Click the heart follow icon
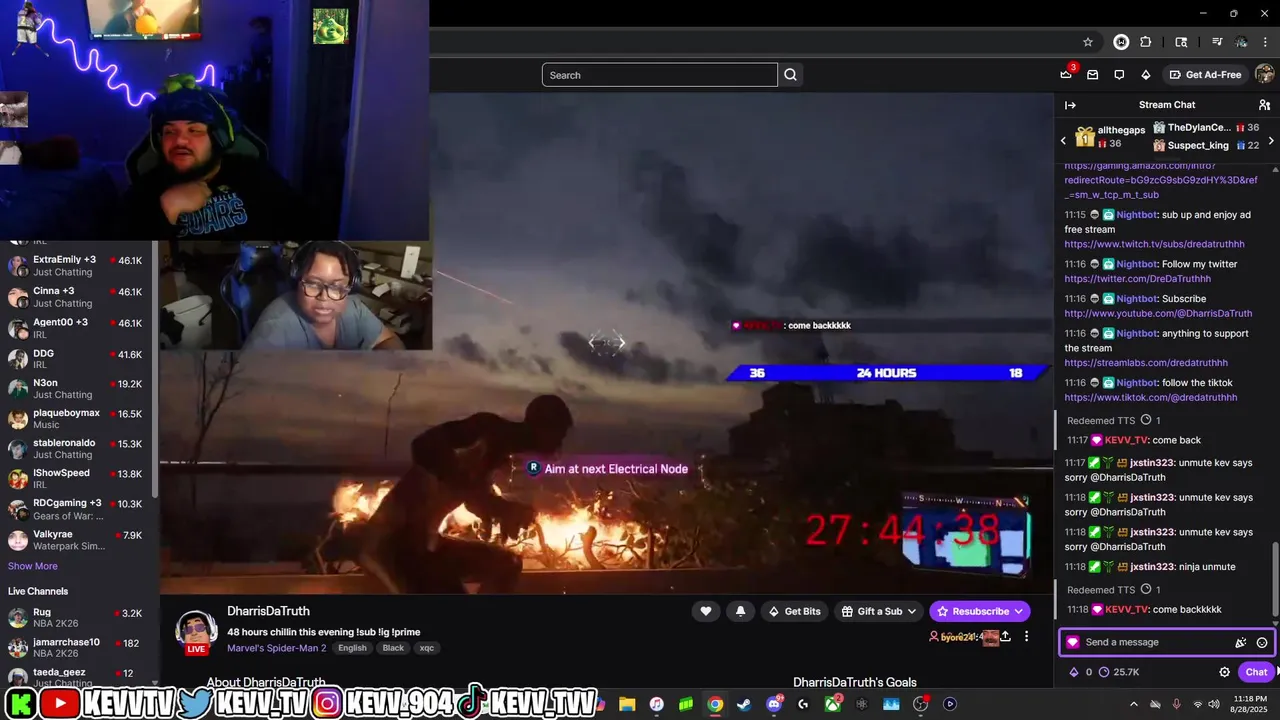The width and height of the screenshot is (1280, 720). coord(706,611)
